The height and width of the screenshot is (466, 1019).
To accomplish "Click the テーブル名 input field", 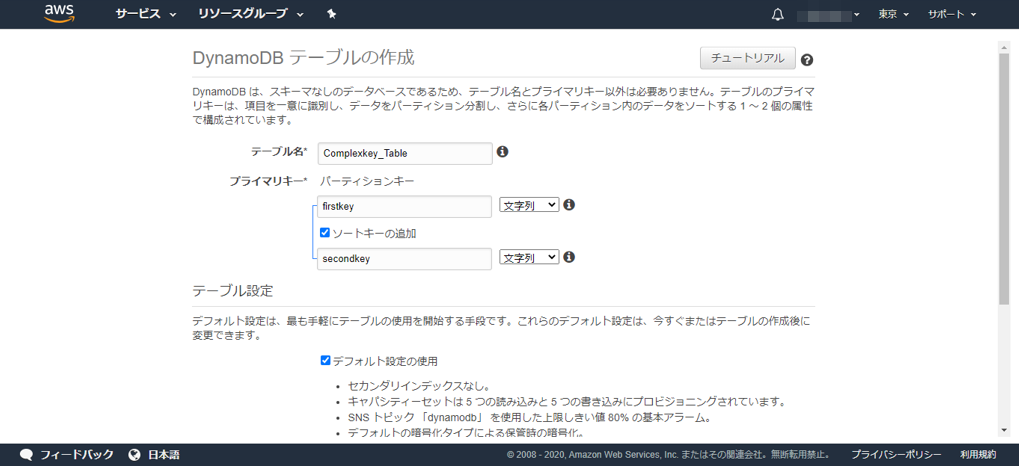I will pos(405,153).
